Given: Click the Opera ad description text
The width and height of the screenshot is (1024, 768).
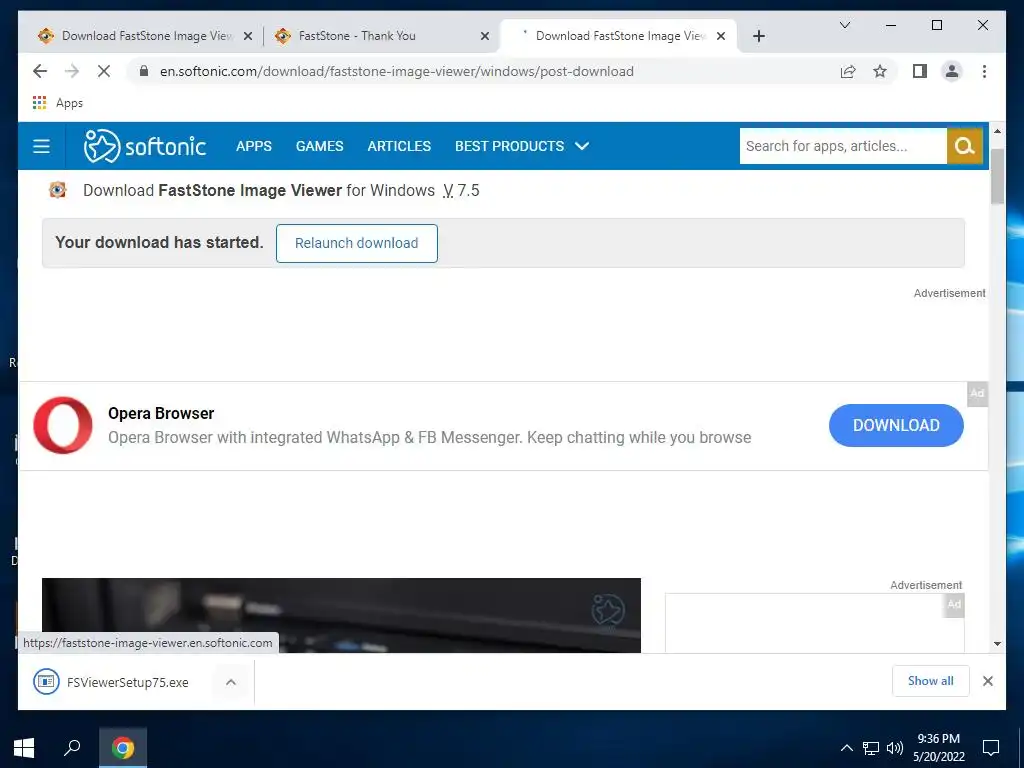Looking at the screenshot, I should (x=429, y=437).
